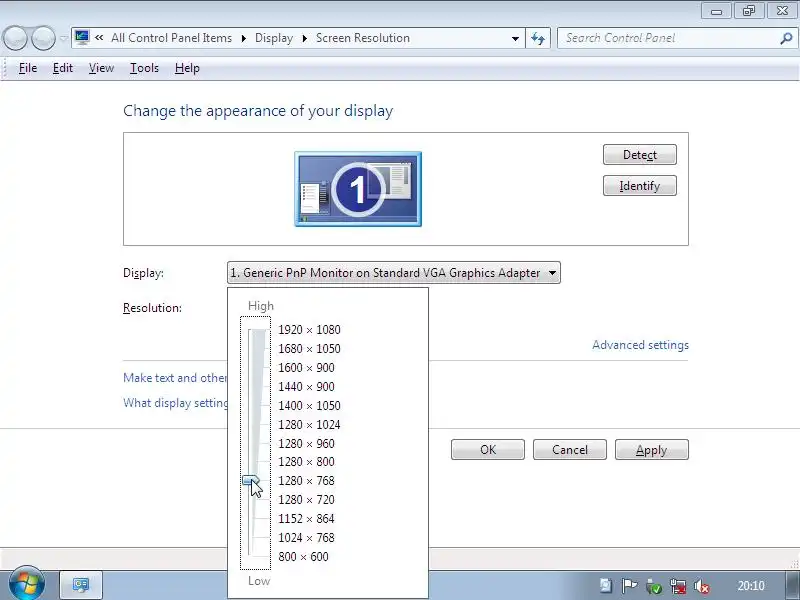Click the resolution slider thumb
The width and height of the screenshot is (800, 600).
[x=251, y=480]
